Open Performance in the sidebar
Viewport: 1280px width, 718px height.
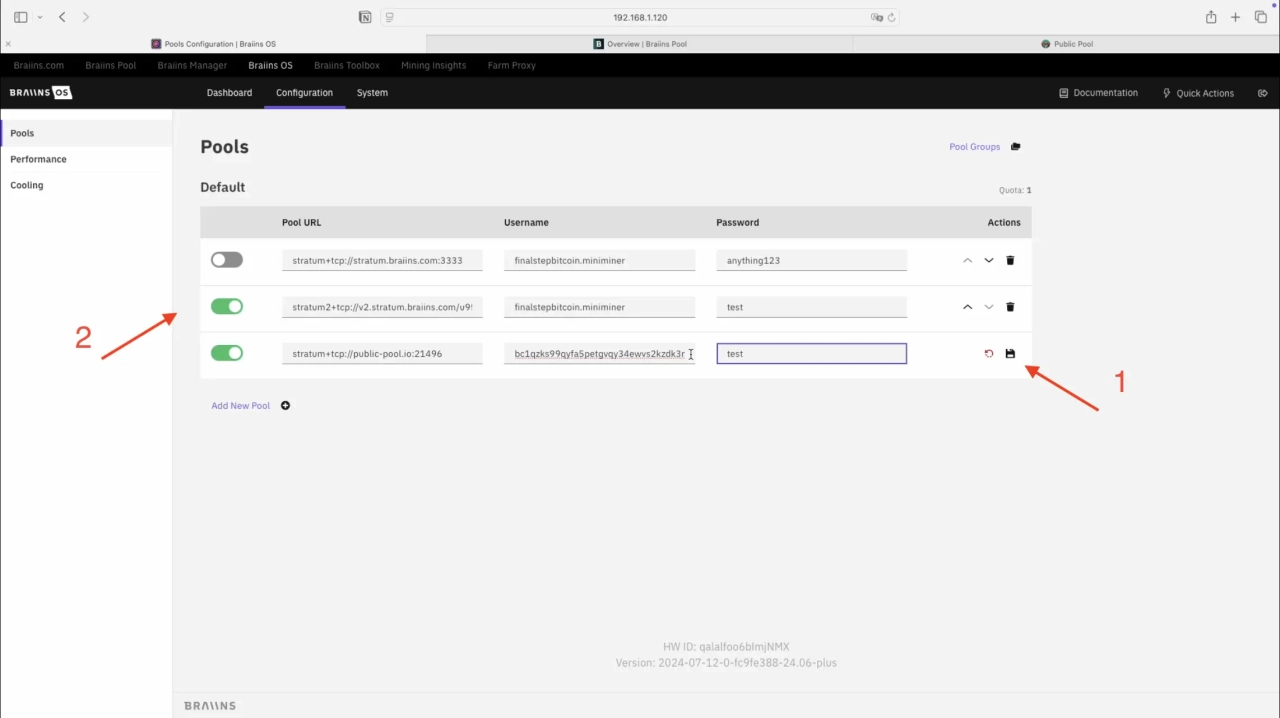(86, 159)
